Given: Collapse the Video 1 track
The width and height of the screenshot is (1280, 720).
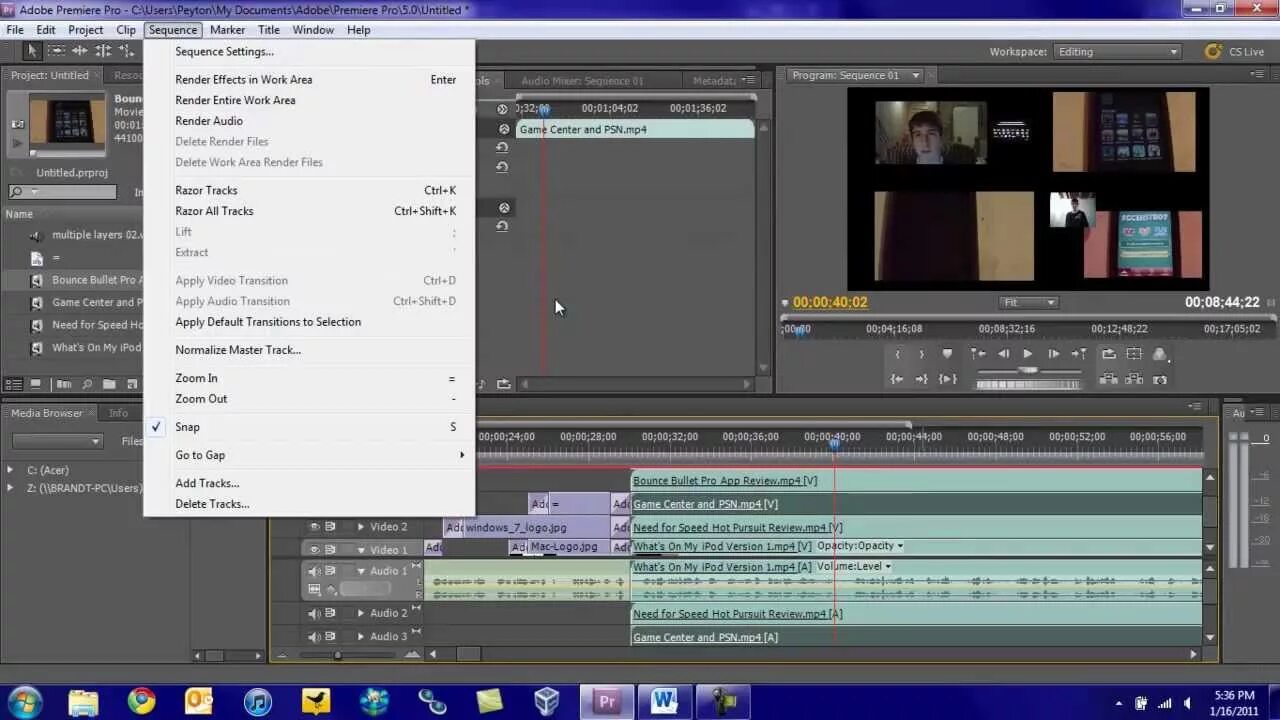Looking at the screenshot, I should coord(361,550).
